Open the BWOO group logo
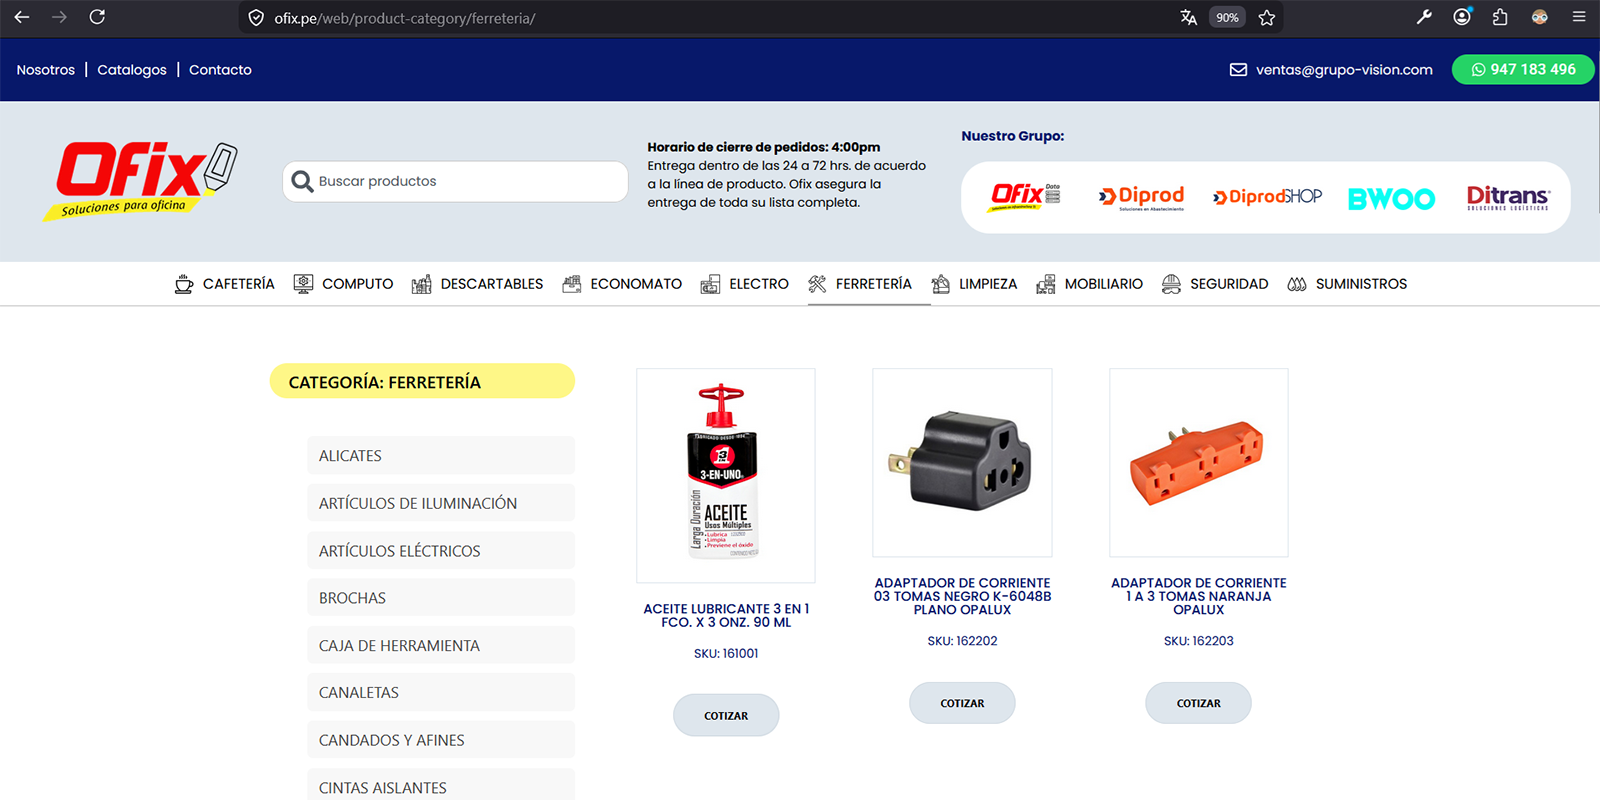 (x=1391, y=198)
